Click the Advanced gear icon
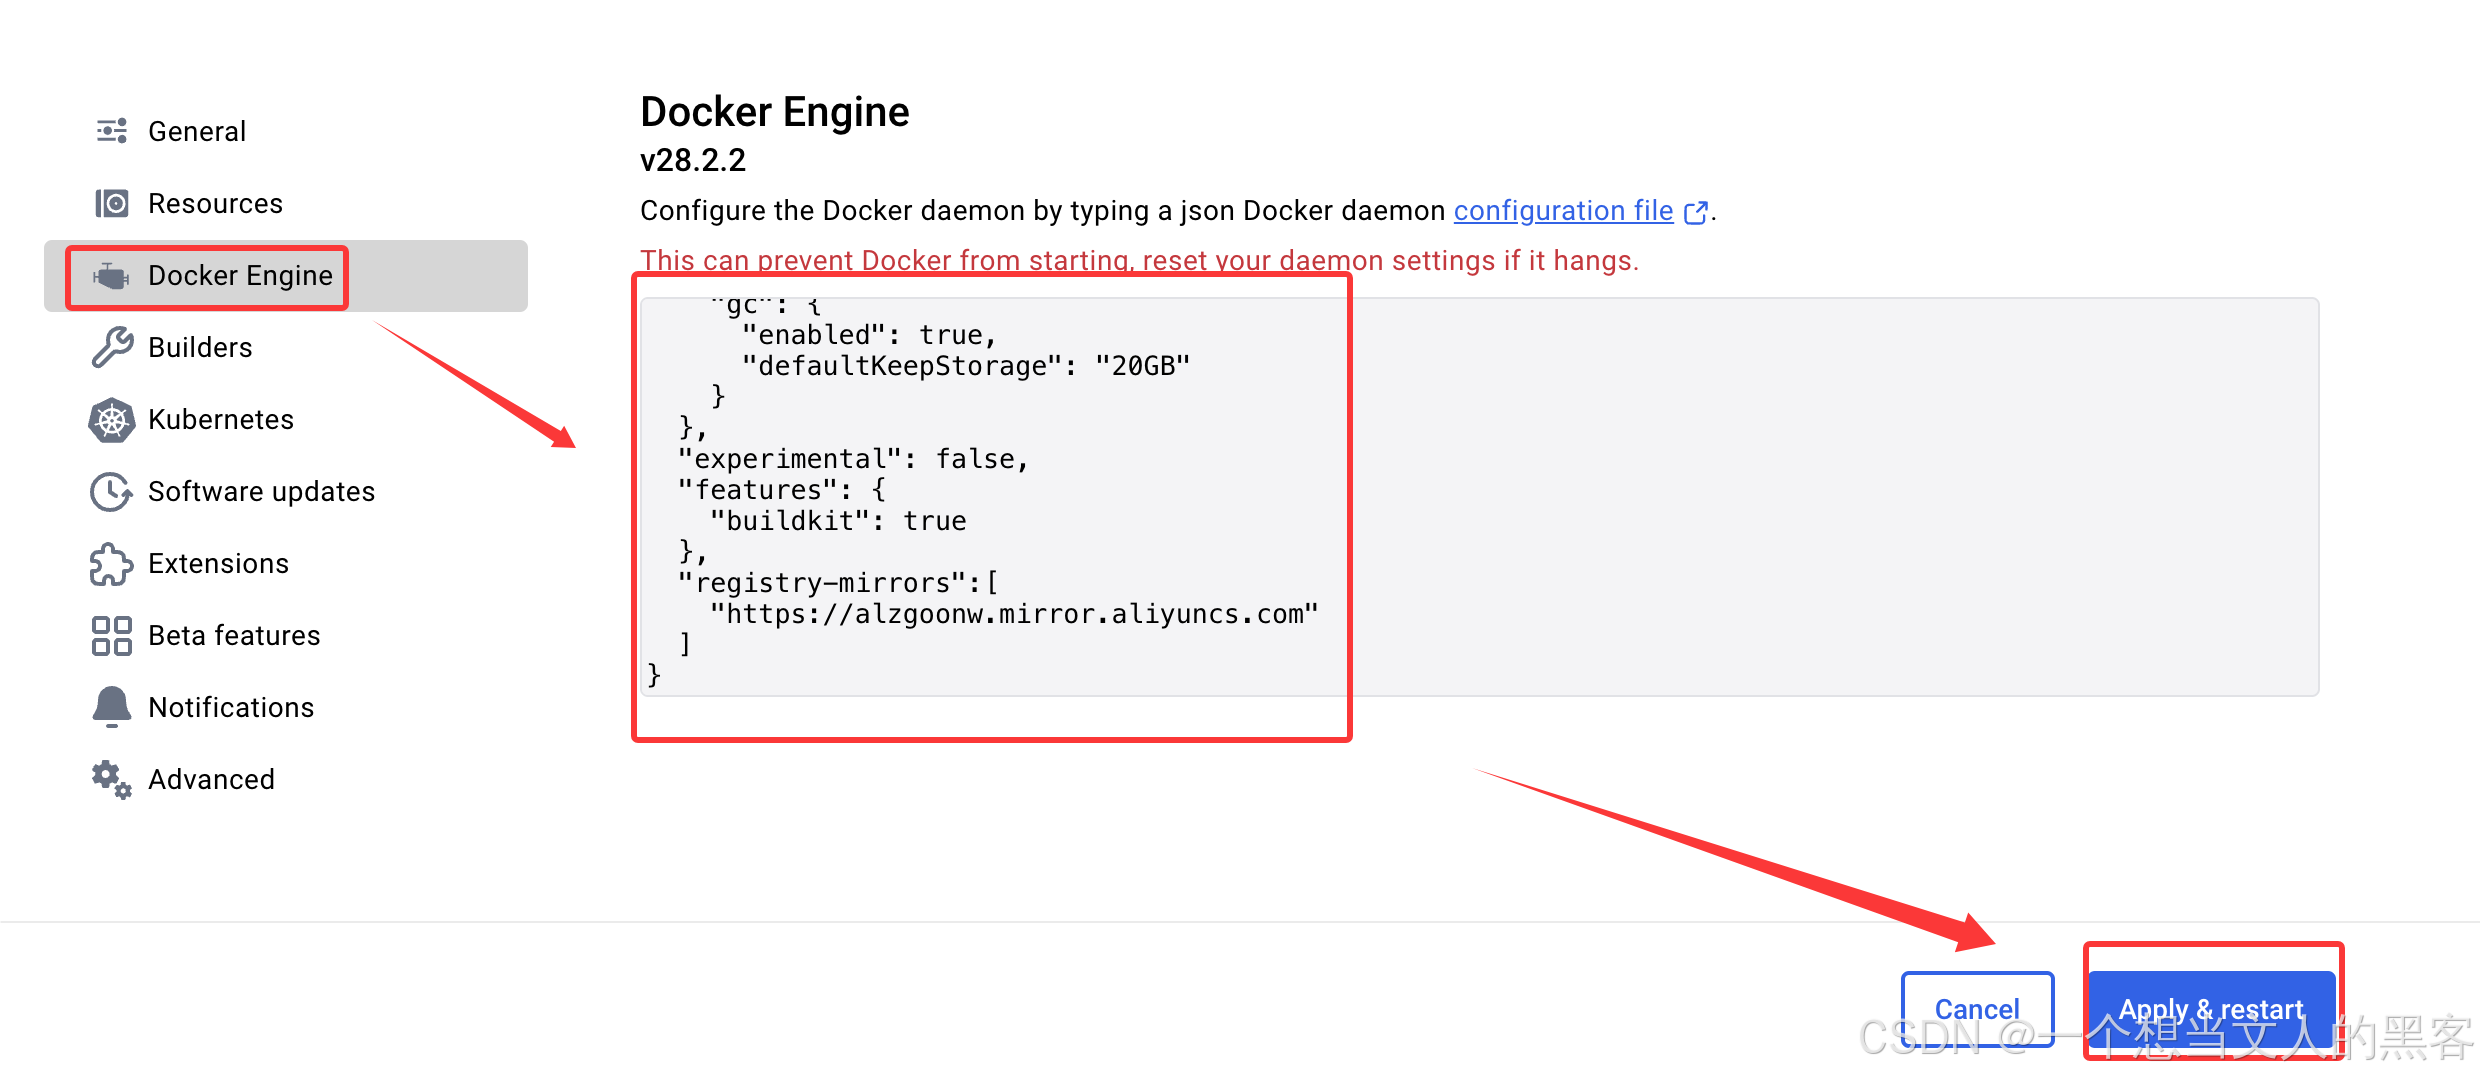The height and width of the screenshot is (1078, 2480). pyautogui.click(x=111, y=779)
